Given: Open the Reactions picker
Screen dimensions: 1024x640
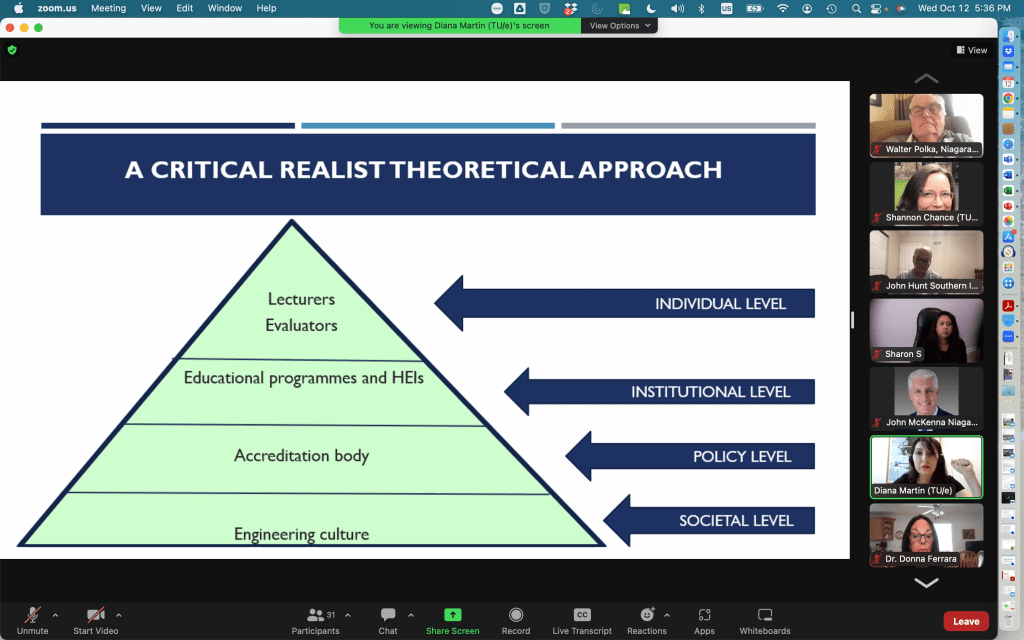Looking at the screenshot, I should pyautogui.click(x=646, y=615).
